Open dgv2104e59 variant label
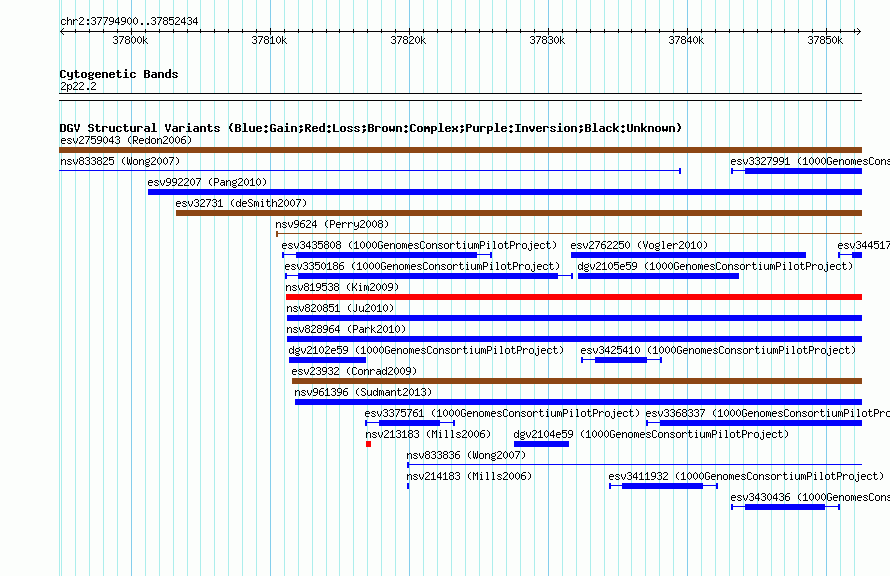The width and height of the screenshot is (890, 576). 651,434
